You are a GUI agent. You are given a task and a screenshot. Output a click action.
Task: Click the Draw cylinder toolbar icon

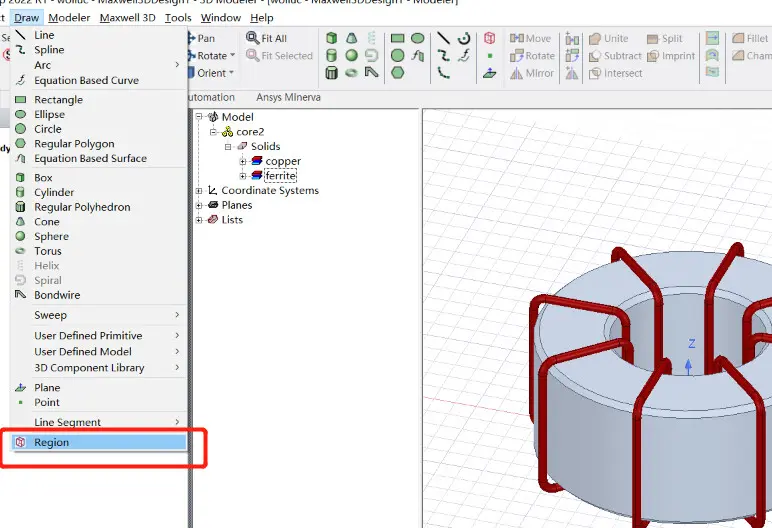pyautogui.click(x=332, y=55)
